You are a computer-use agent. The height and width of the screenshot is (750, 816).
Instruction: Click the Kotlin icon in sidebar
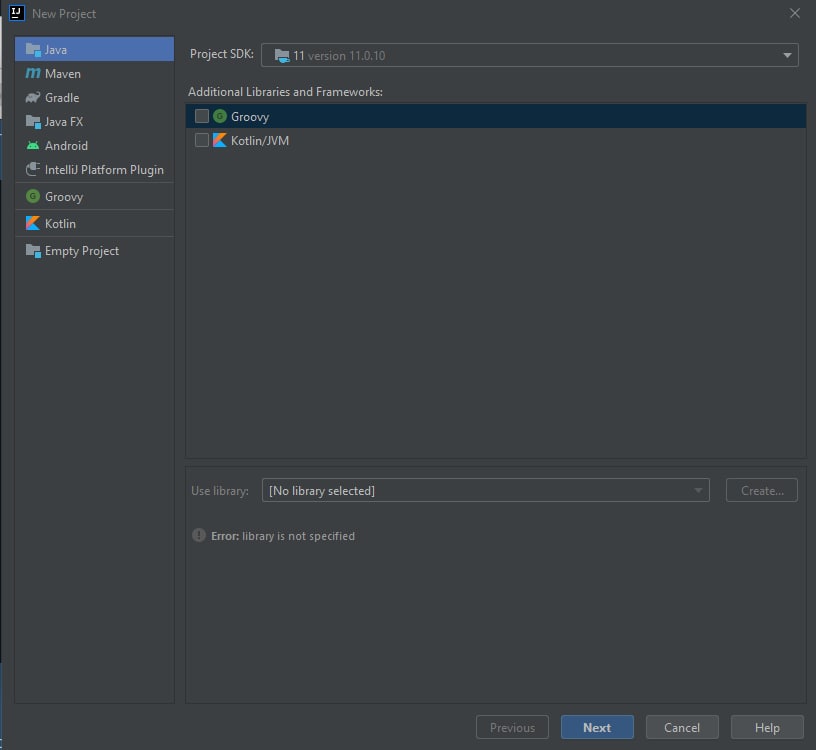pyautogui.click(x=33, y=223)
